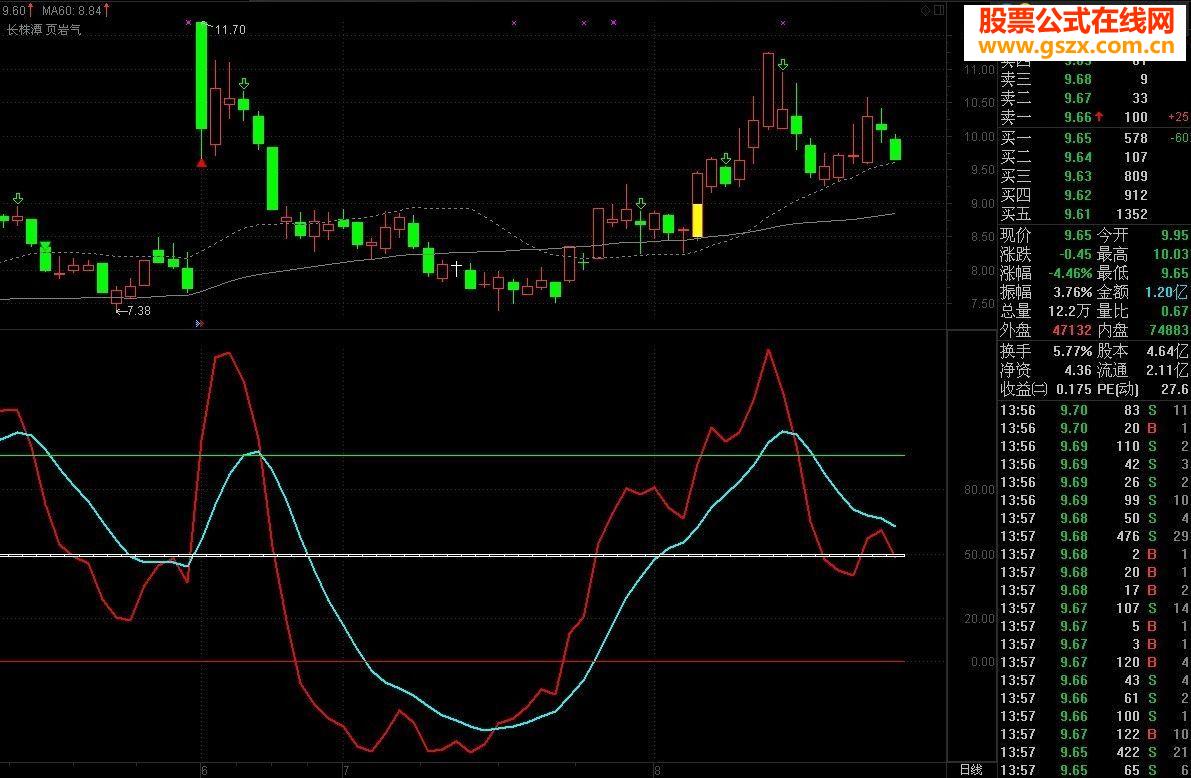Select the 卖三 row priced 9.68
The height and width of the screenshot is (778, 1191).
click(x=1094, y=79)
